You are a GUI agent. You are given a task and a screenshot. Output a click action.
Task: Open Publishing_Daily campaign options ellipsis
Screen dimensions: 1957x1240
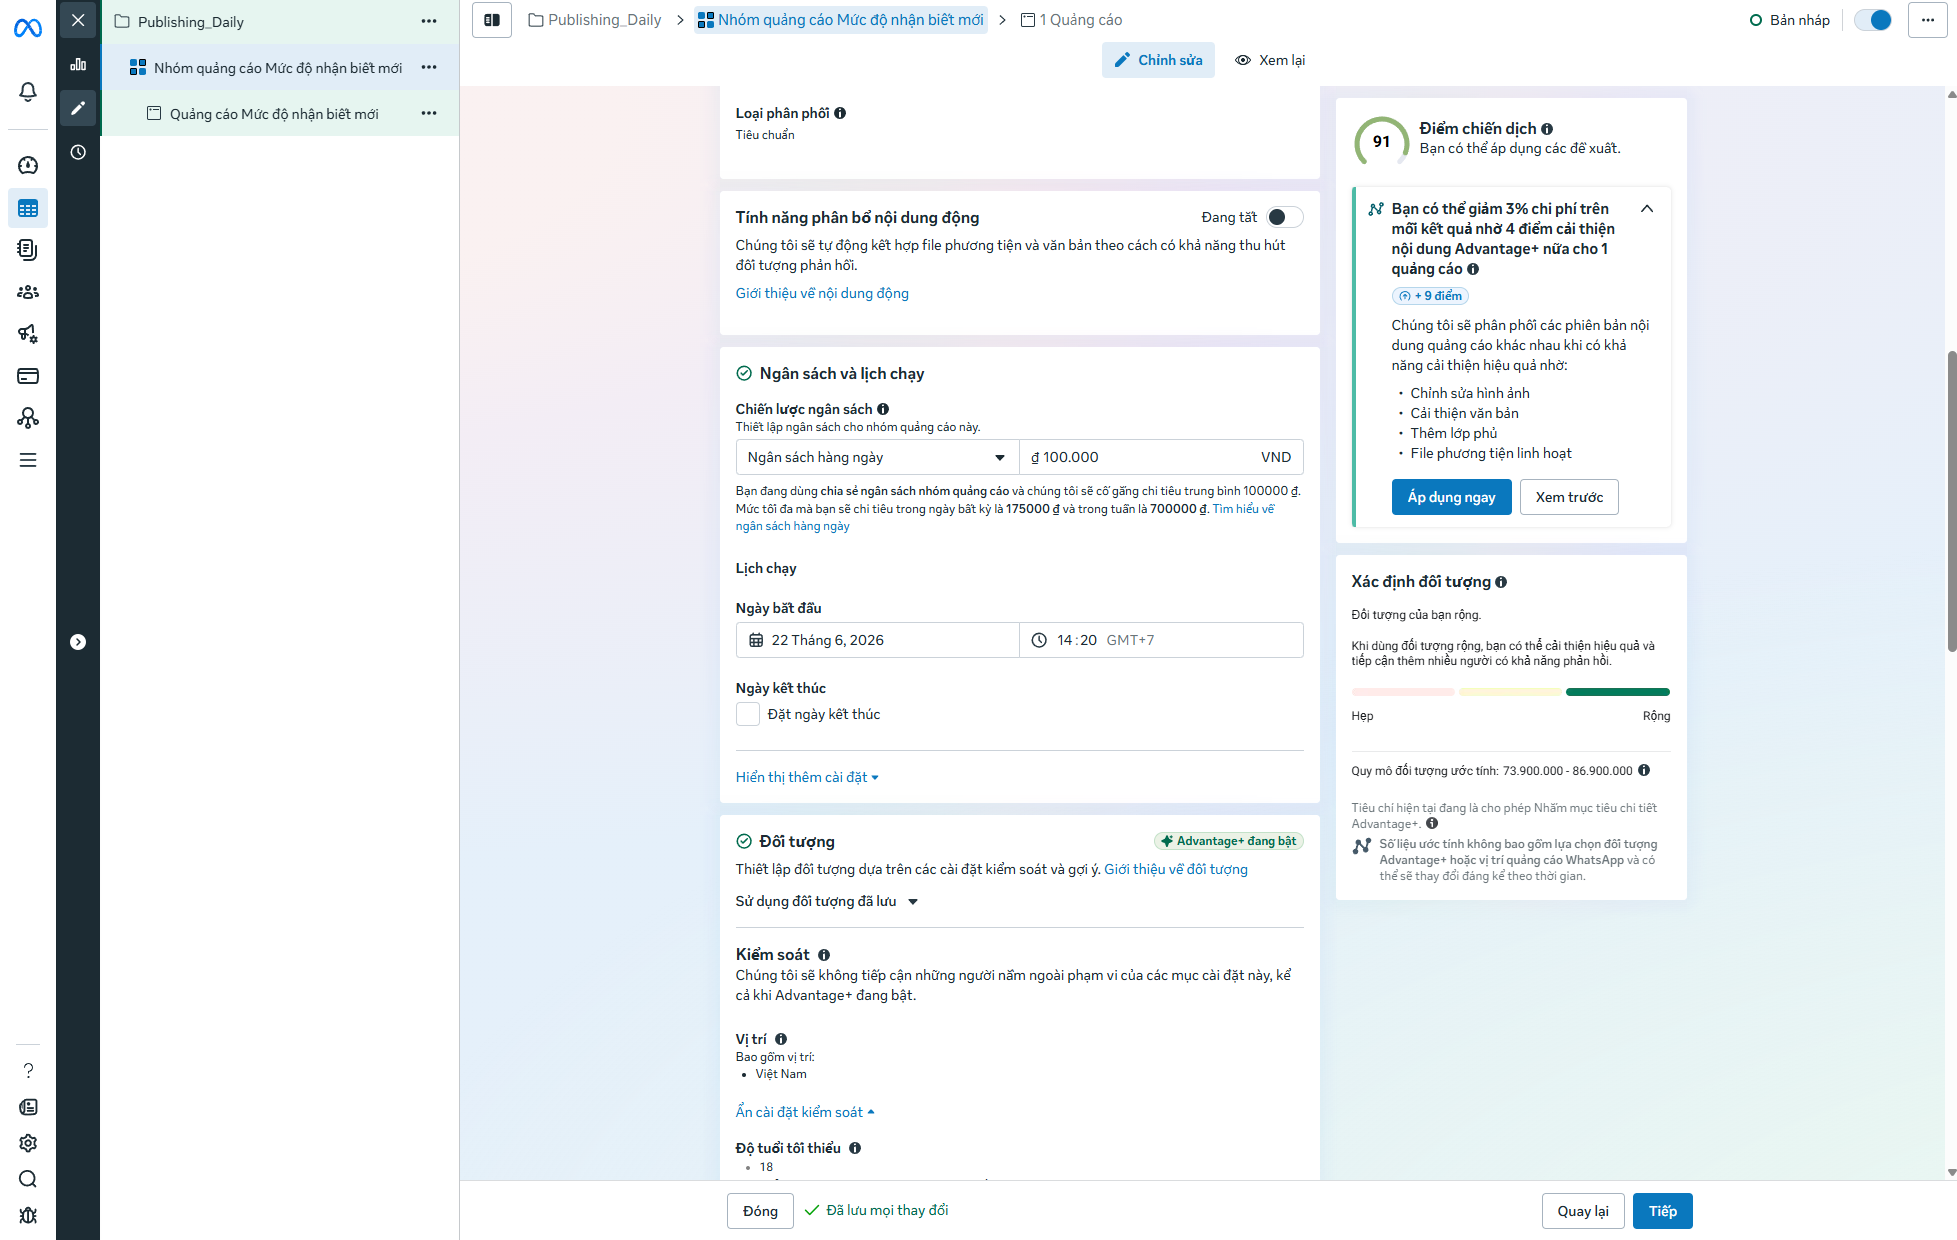[429, 21]
